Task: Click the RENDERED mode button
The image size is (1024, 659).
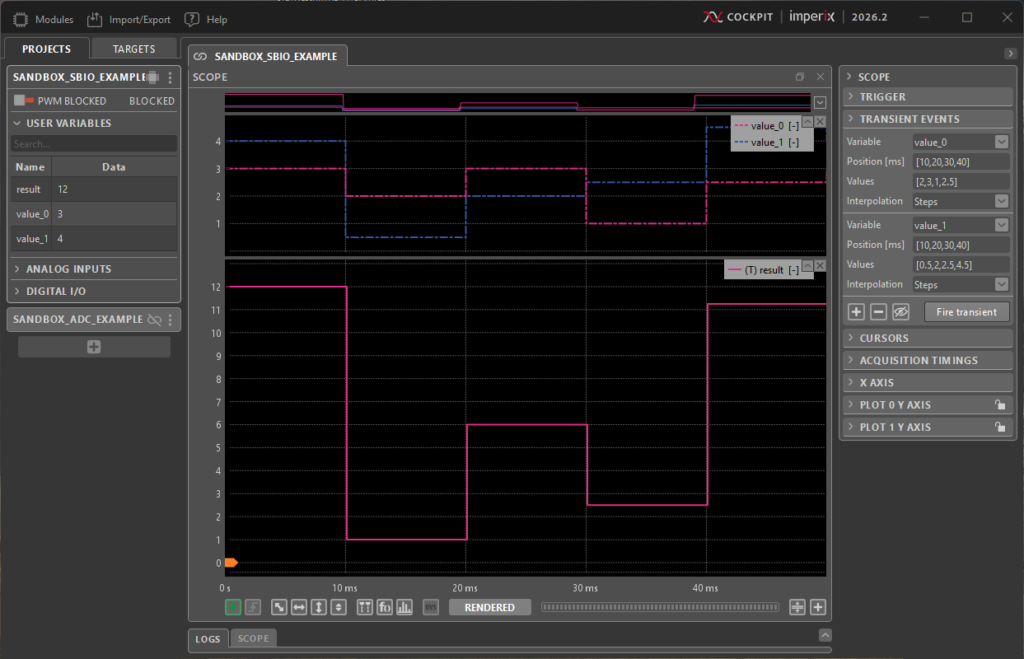Action: coord(489,607)
